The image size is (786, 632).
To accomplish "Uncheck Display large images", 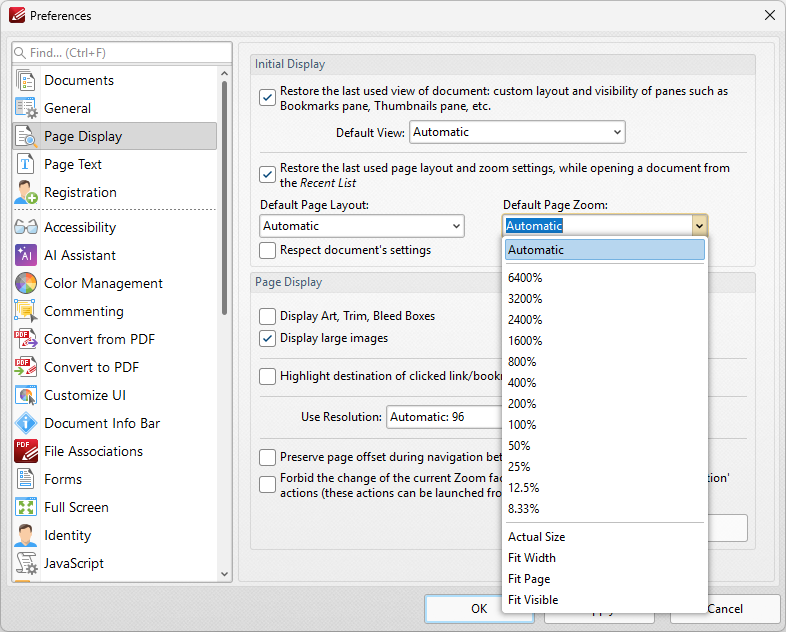I will pyautogui.click(x=267, y=338).
